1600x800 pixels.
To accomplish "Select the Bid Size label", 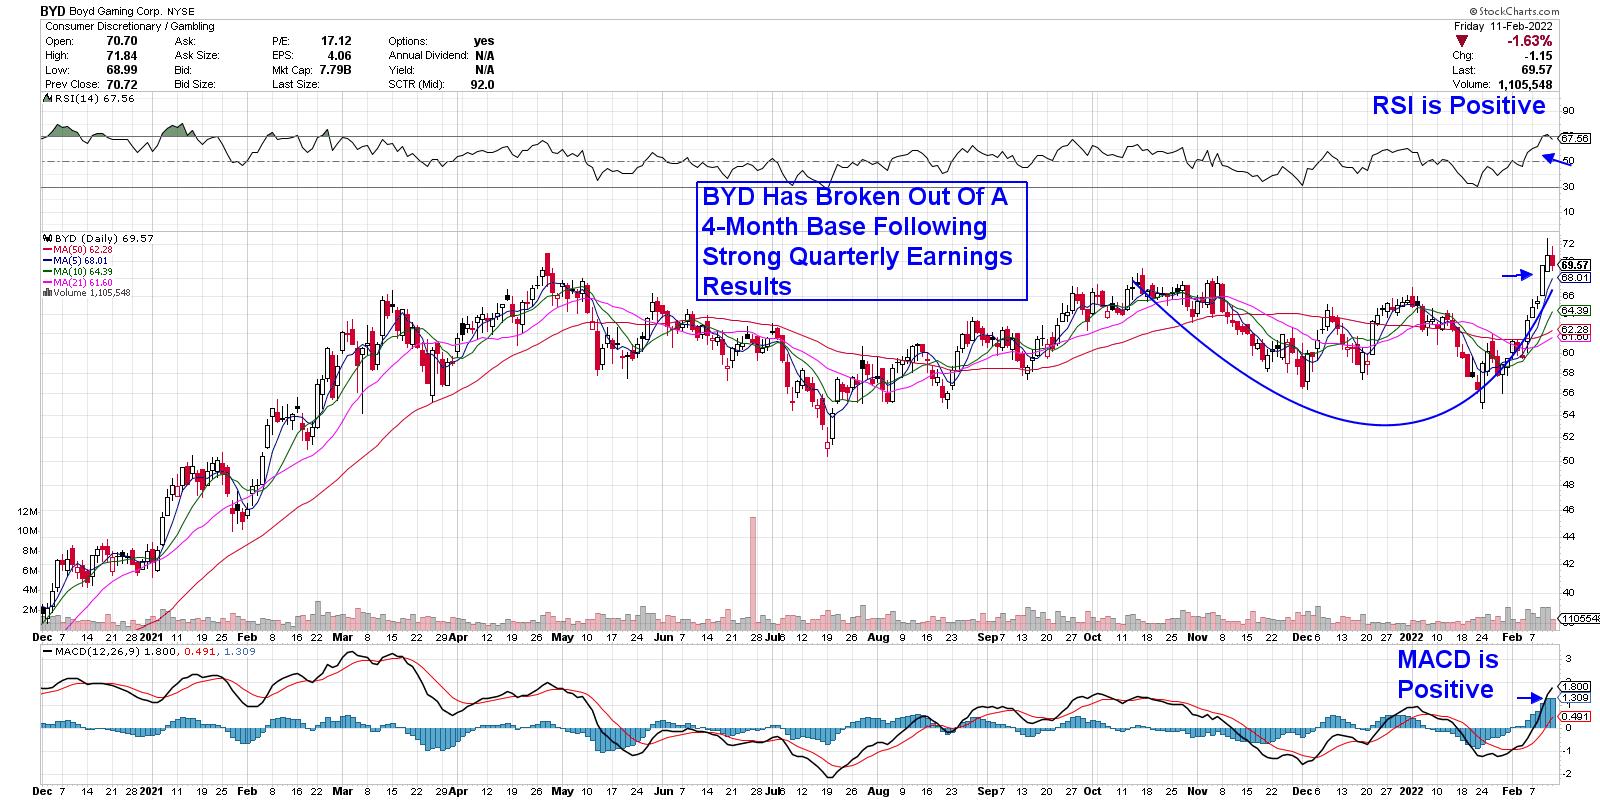I will (195, 85).
